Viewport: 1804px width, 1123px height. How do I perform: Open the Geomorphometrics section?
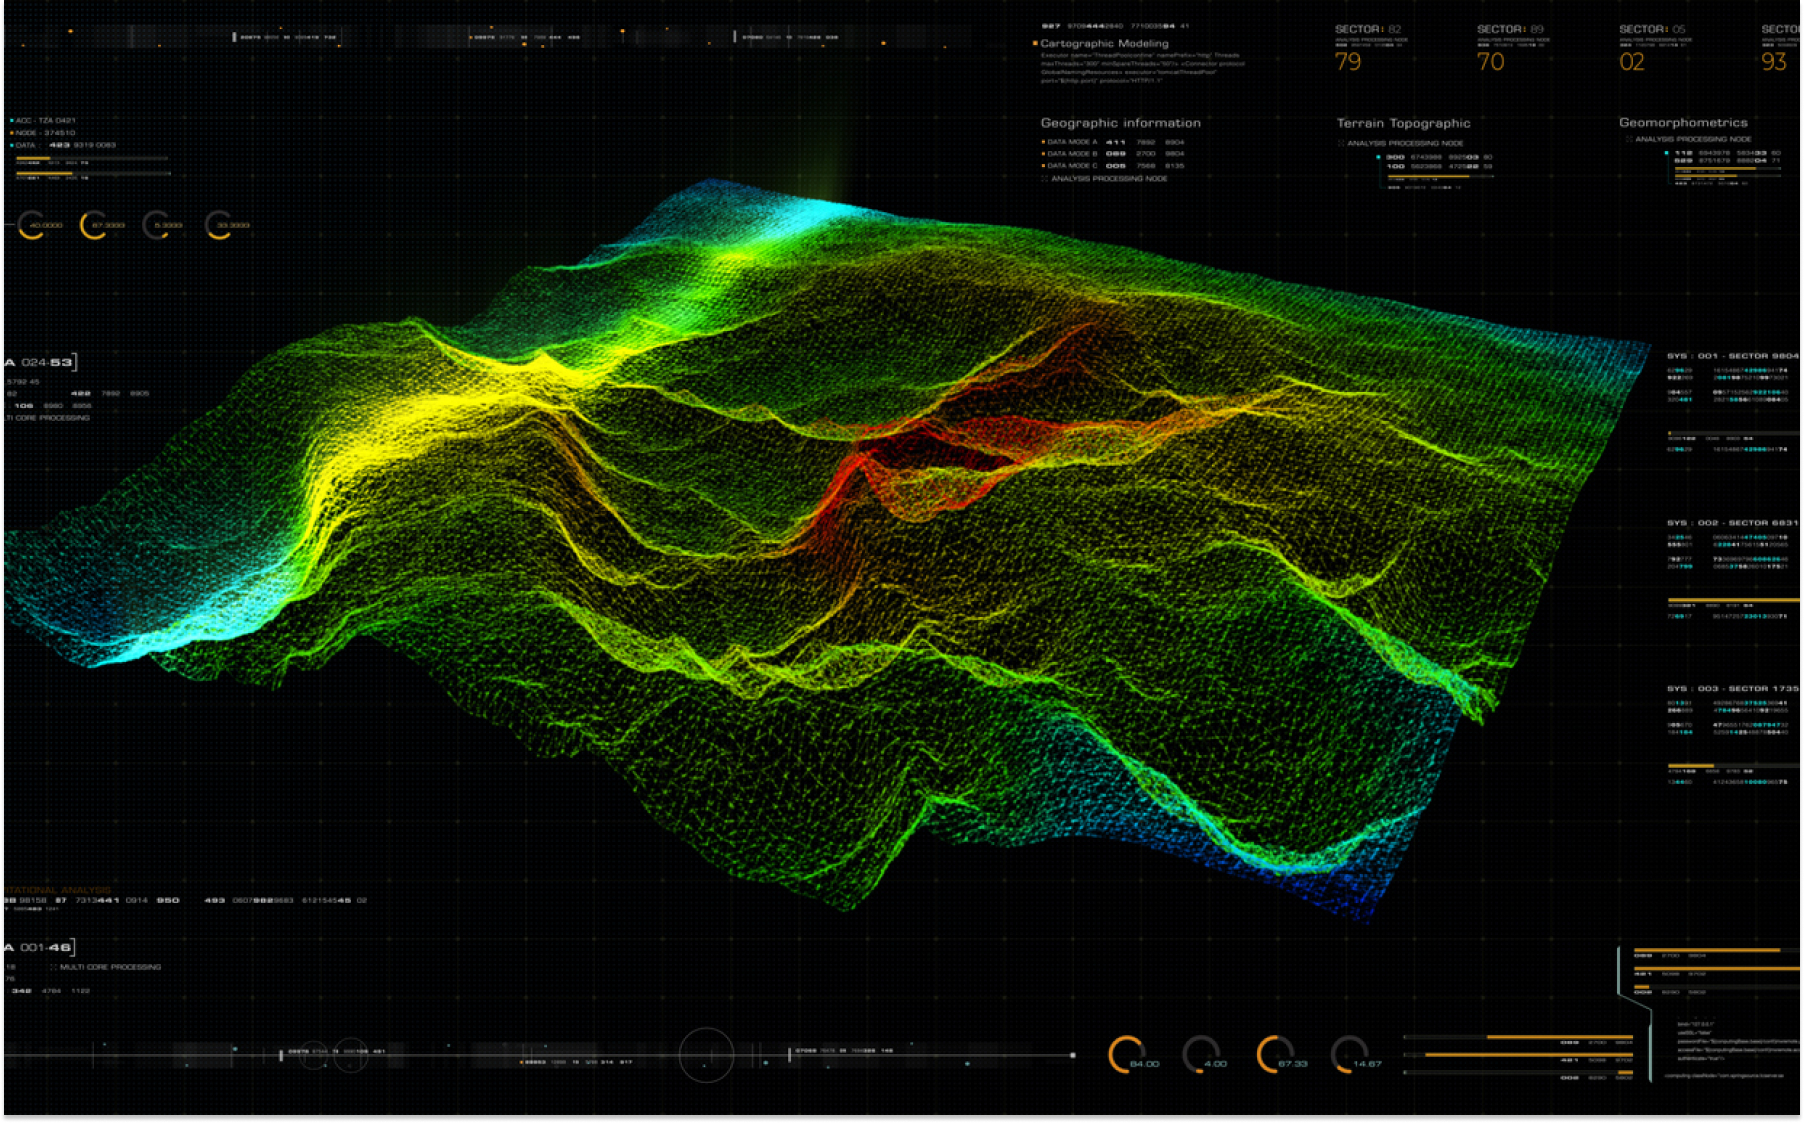1683,123
